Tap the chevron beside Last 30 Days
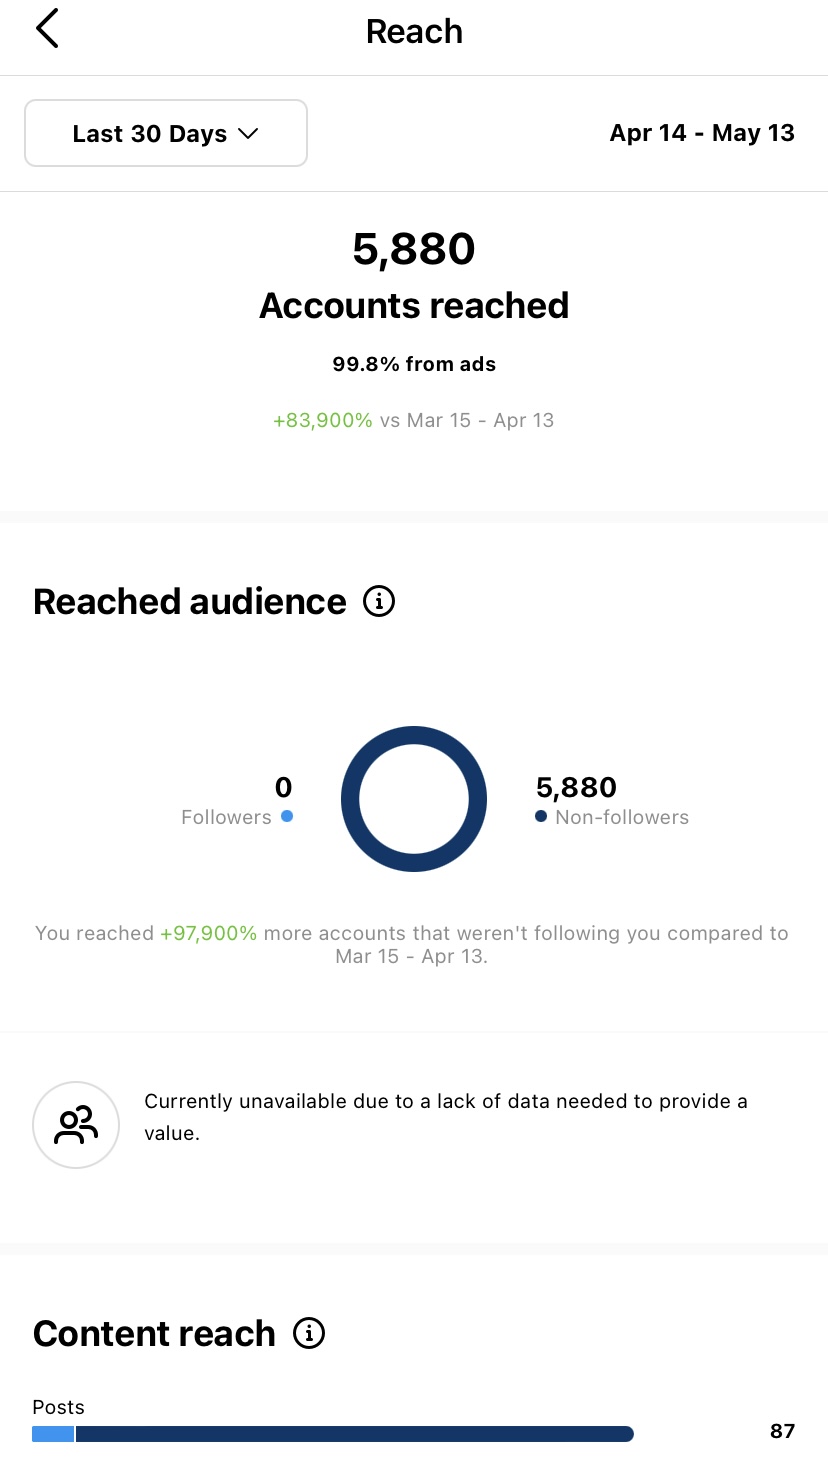Viewport: 828px width, 1472px height. click(247, 133)
